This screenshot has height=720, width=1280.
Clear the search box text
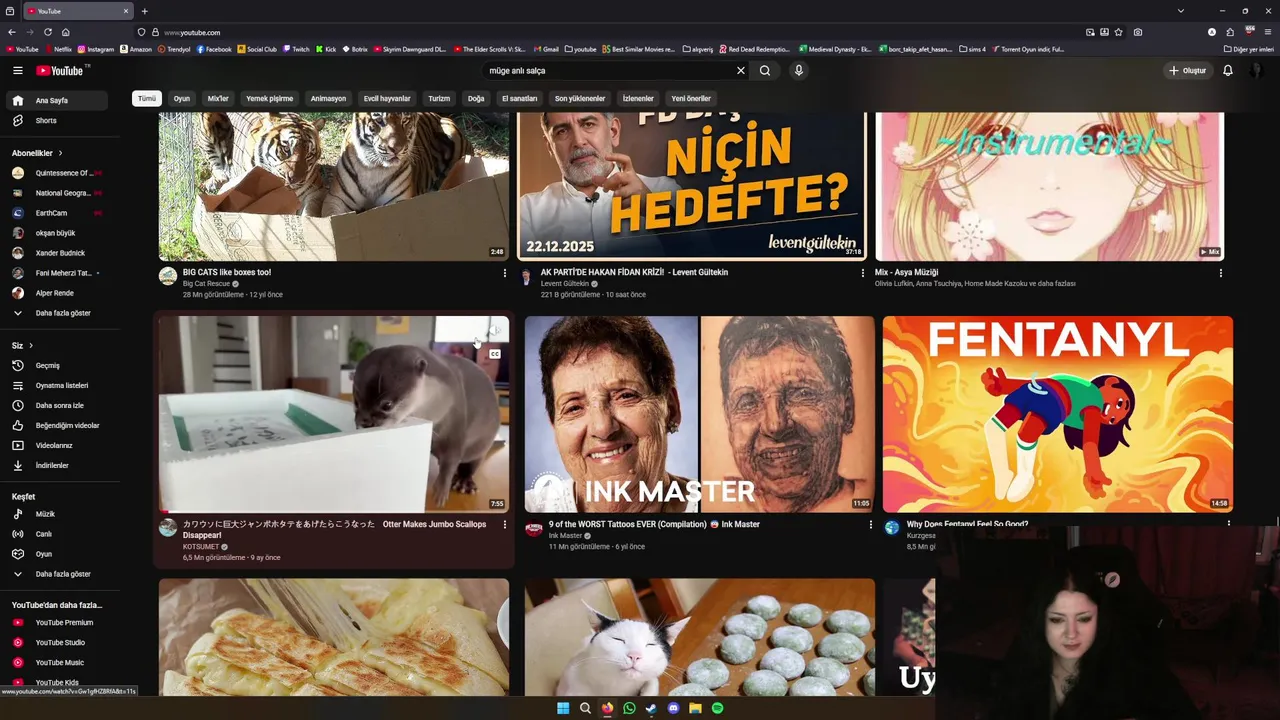click(741, 71)
